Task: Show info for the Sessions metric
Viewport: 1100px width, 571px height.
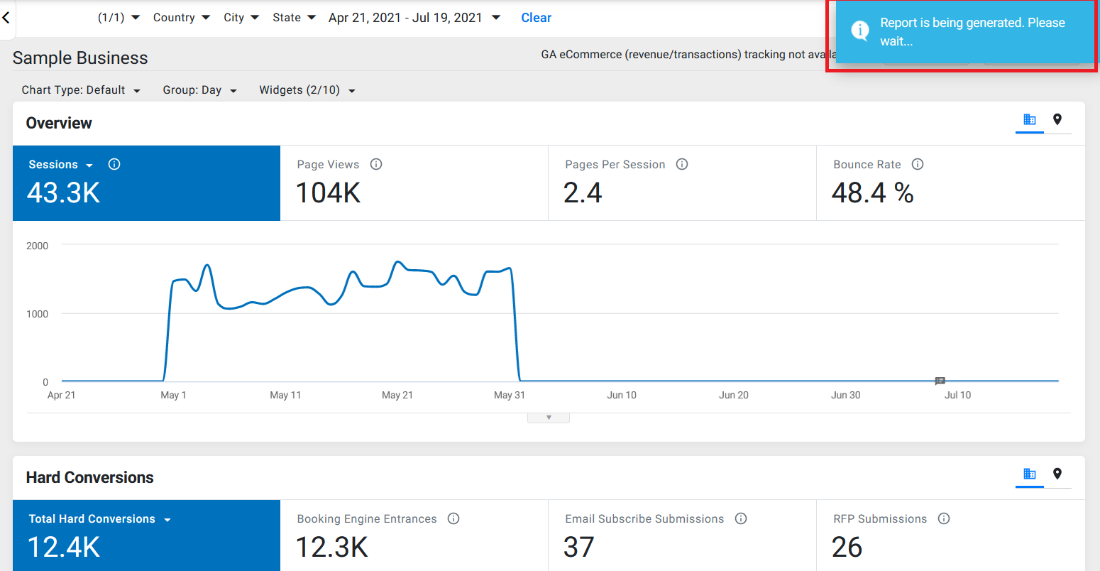Action: click(114, 164)
